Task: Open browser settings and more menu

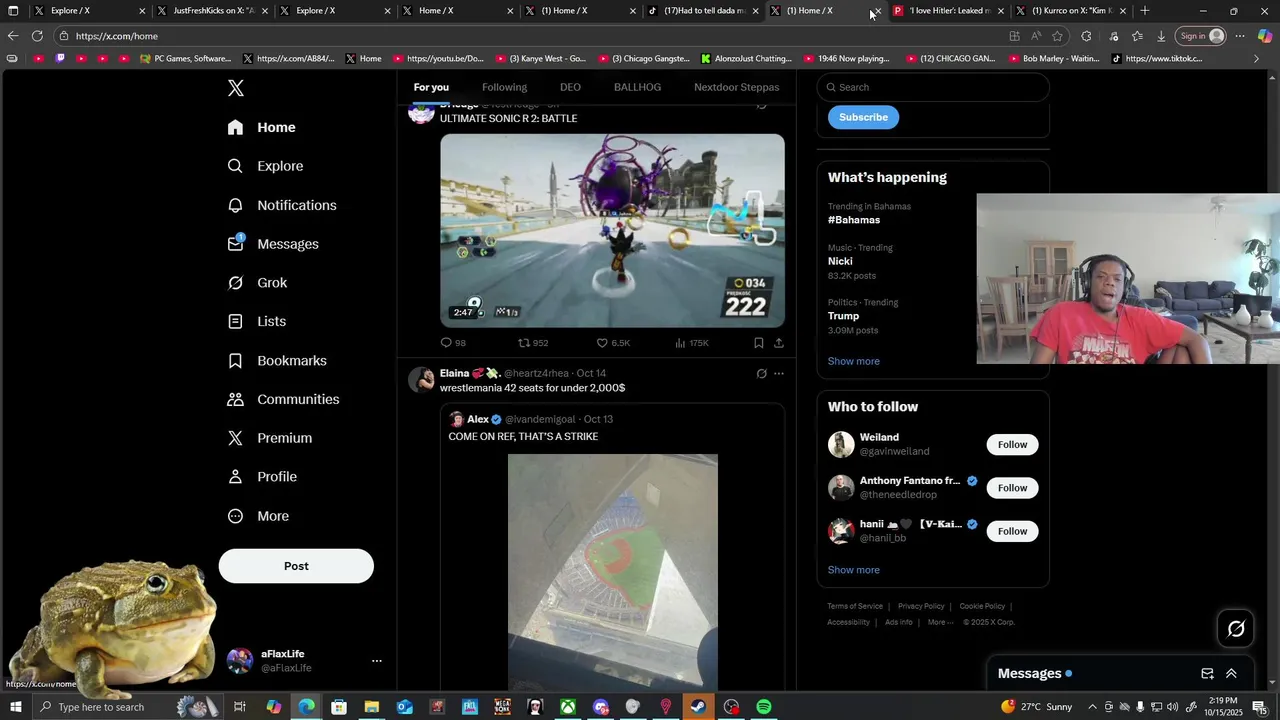Action: click(1240, 36)
